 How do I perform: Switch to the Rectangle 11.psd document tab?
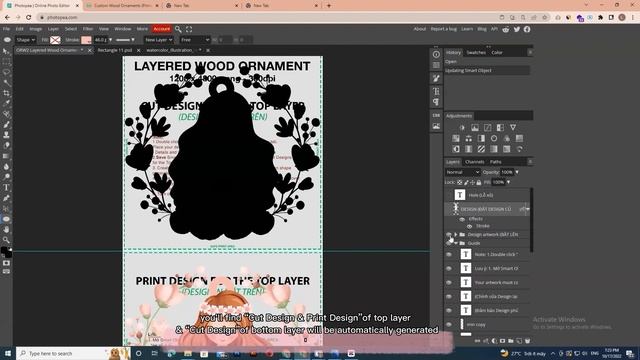tap(115, 50)
